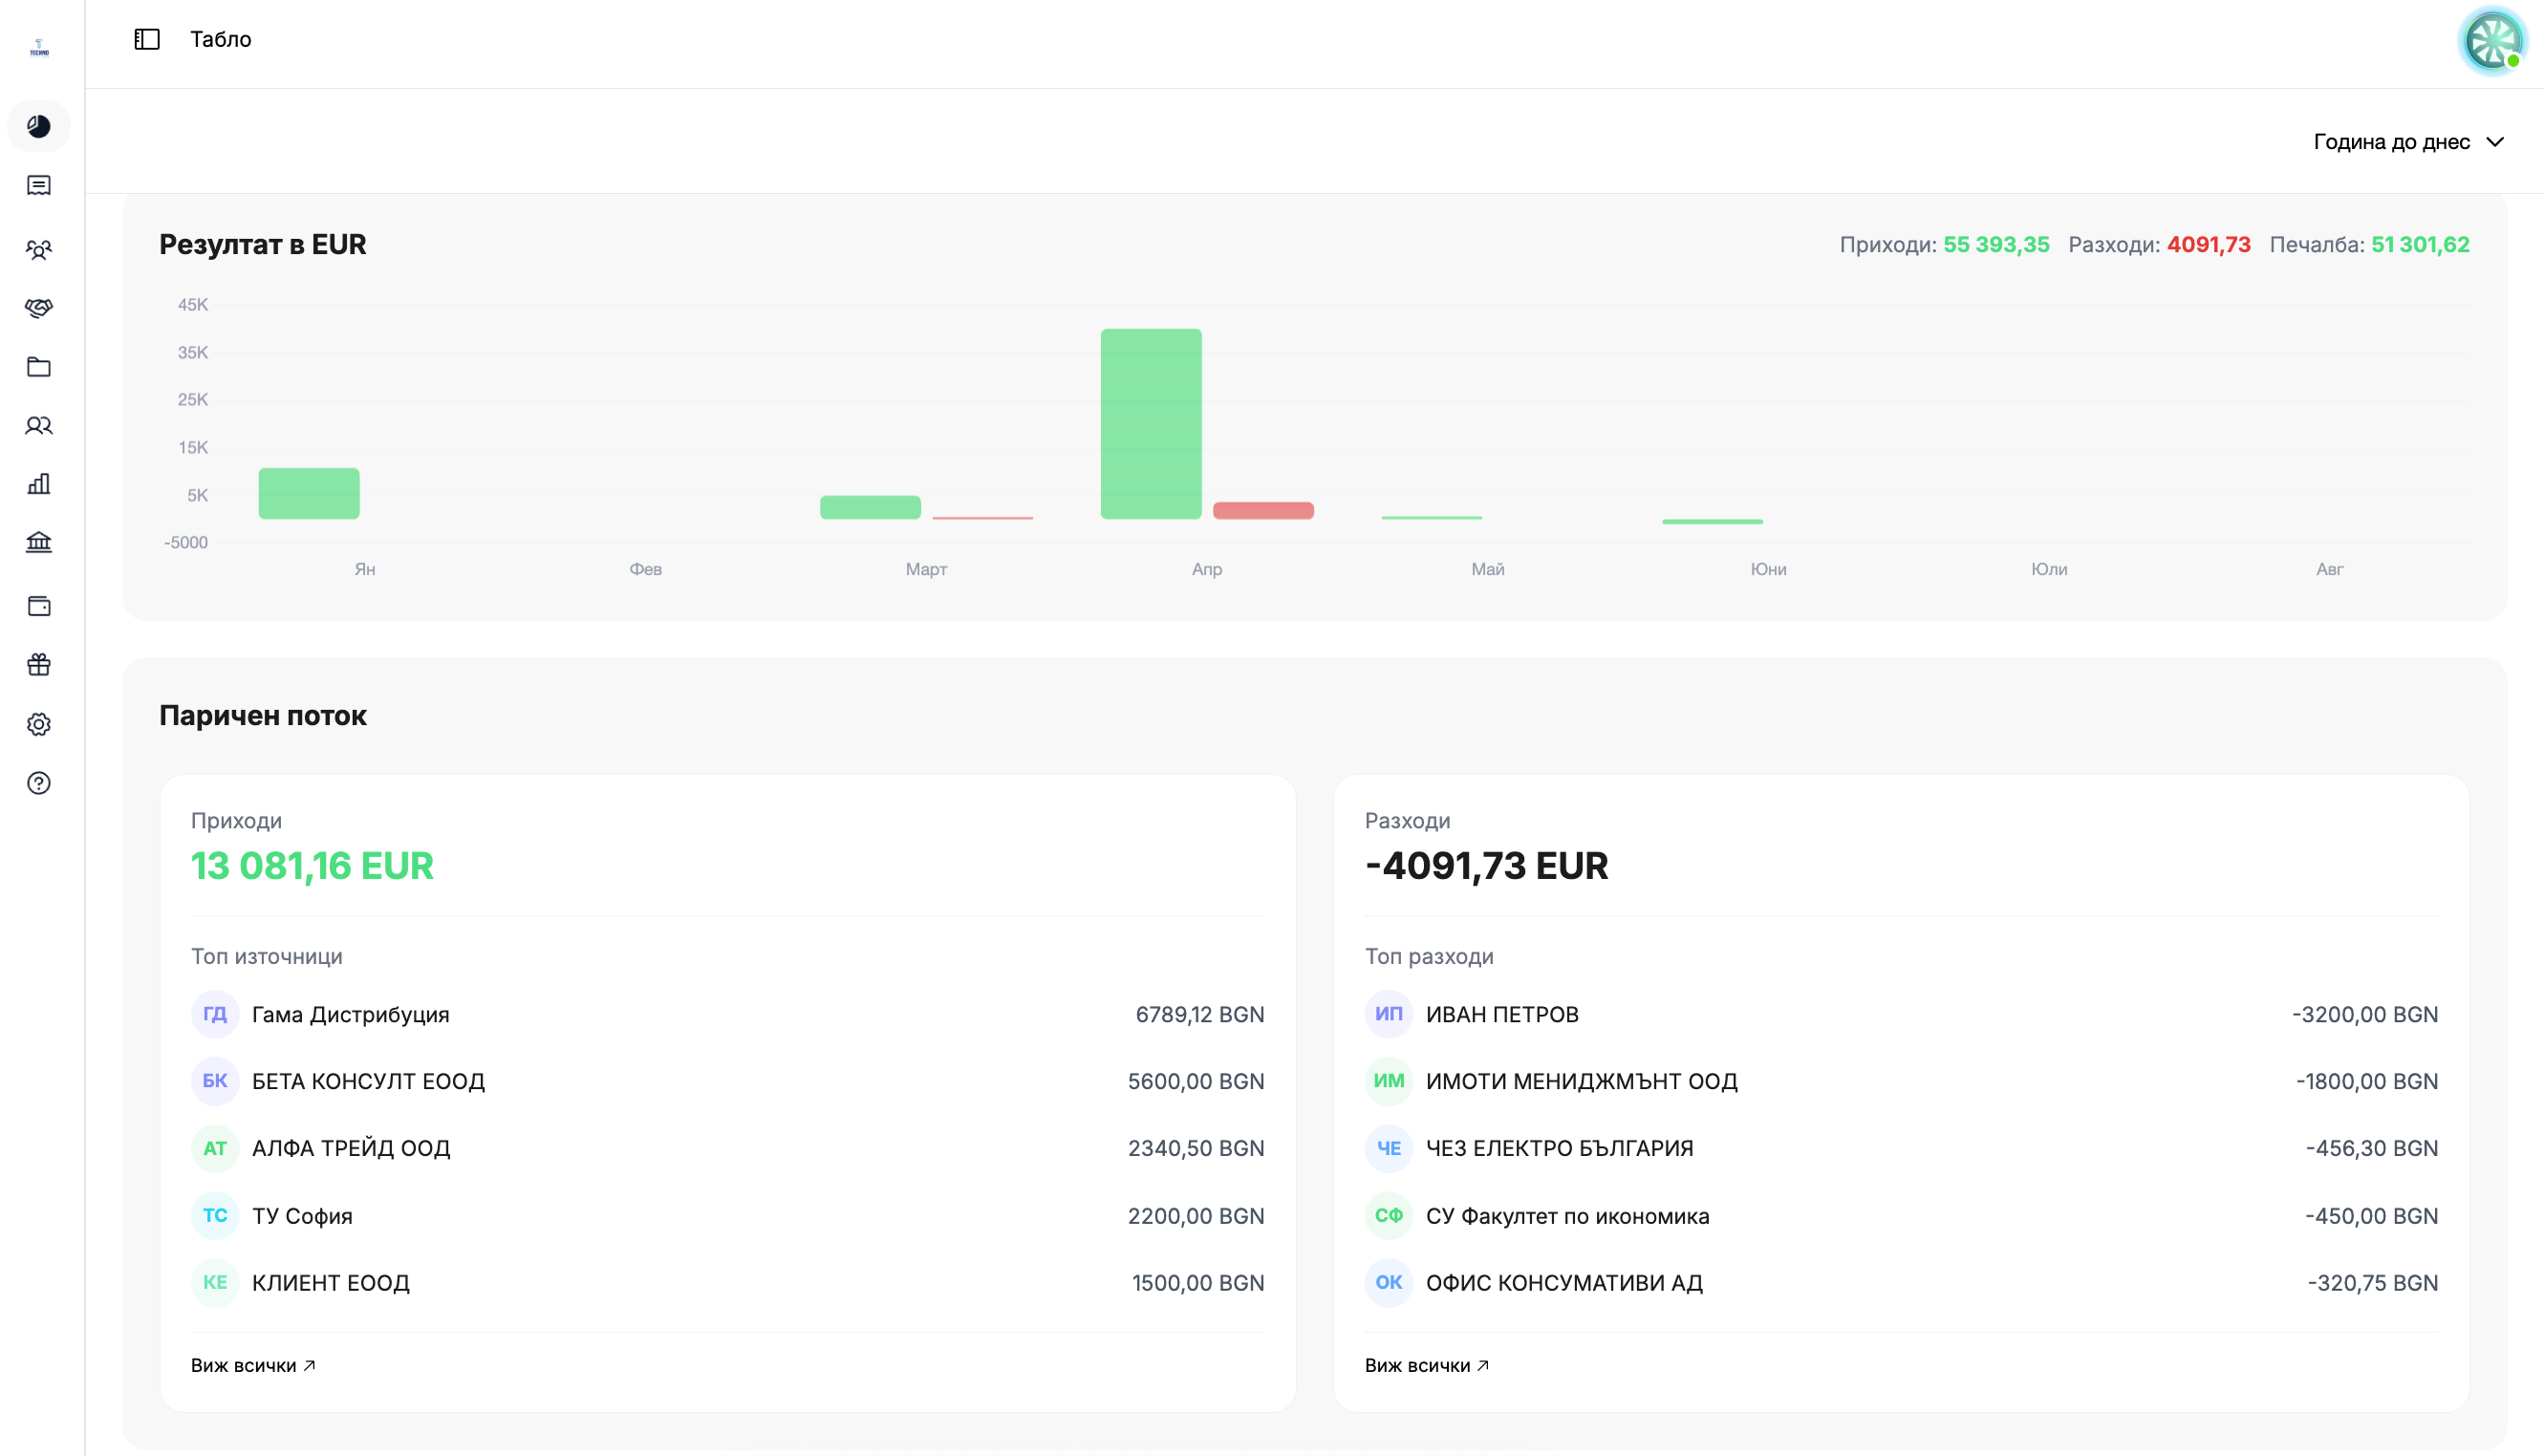This screenshot has height=1456, width=2544.
Task: Click the СФ avatar badge
Action: tap(1389, 1216)
